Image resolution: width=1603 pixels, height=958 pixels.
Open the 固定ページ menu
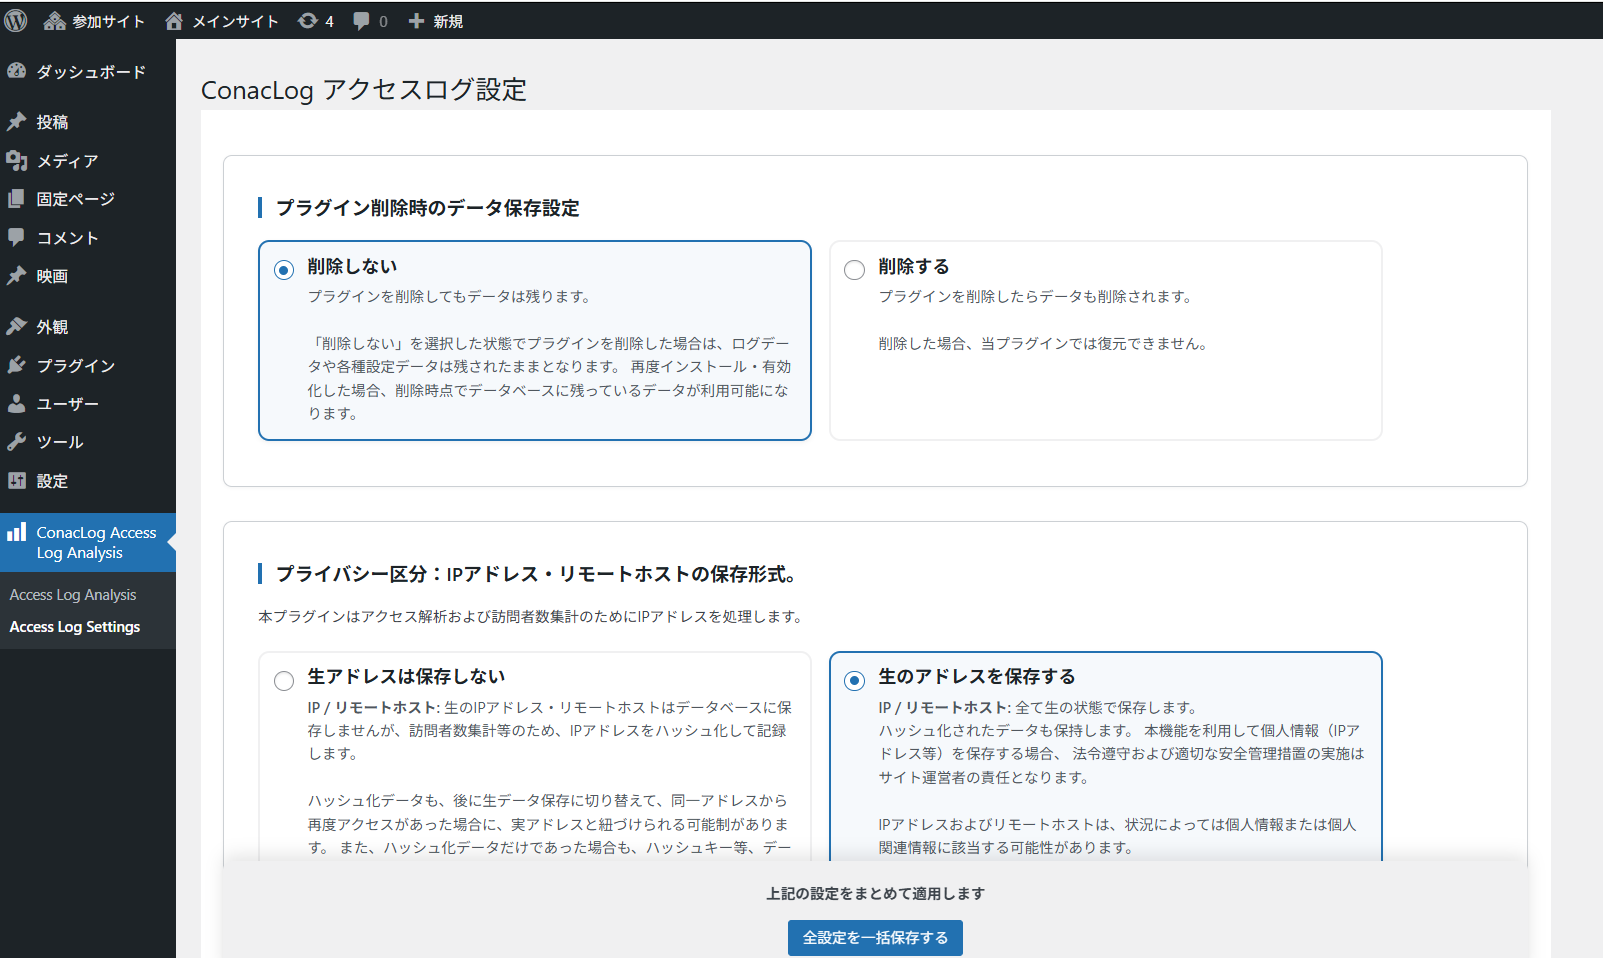point(88,199)
